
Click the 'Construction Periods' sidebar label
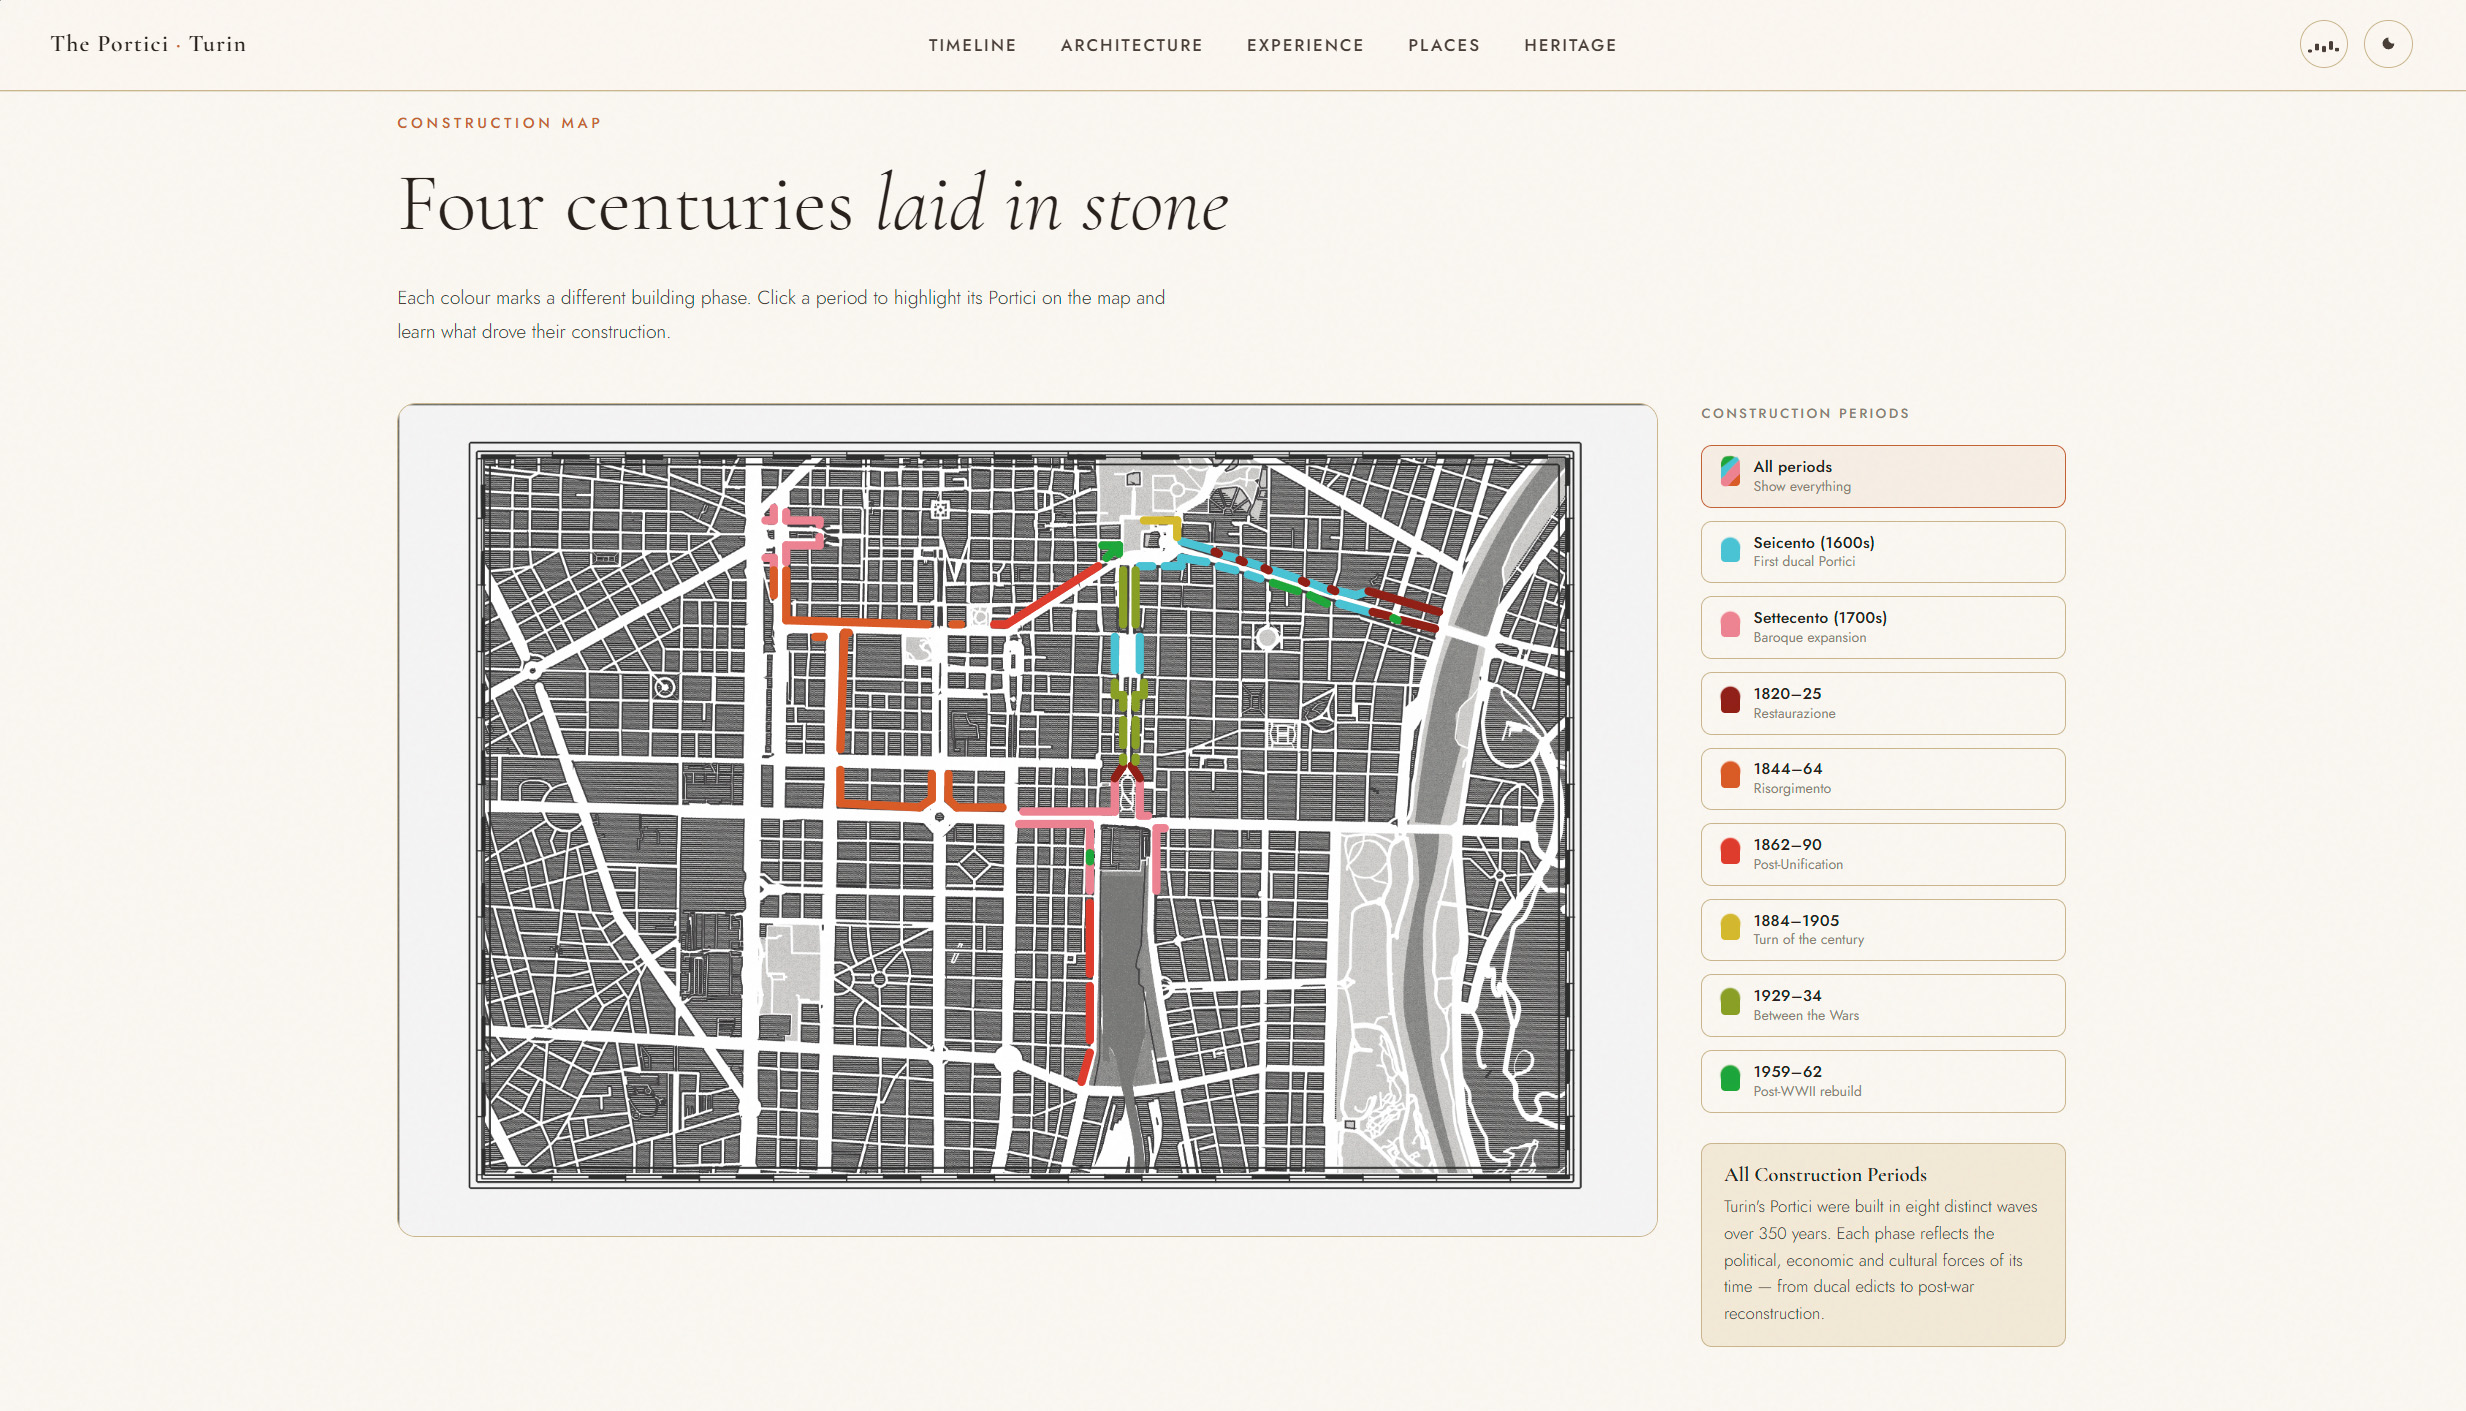[x=1805, y=413]
